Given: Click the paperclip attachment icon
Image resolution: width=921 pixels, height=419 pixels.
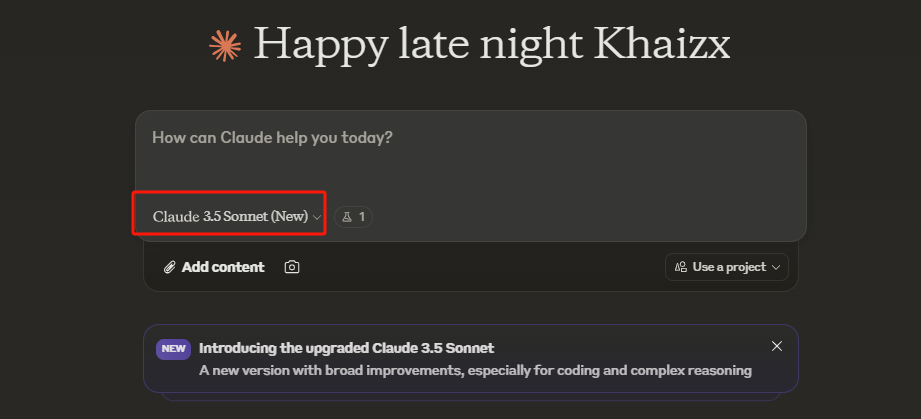Looking at the screenshot, I should 170,267.
